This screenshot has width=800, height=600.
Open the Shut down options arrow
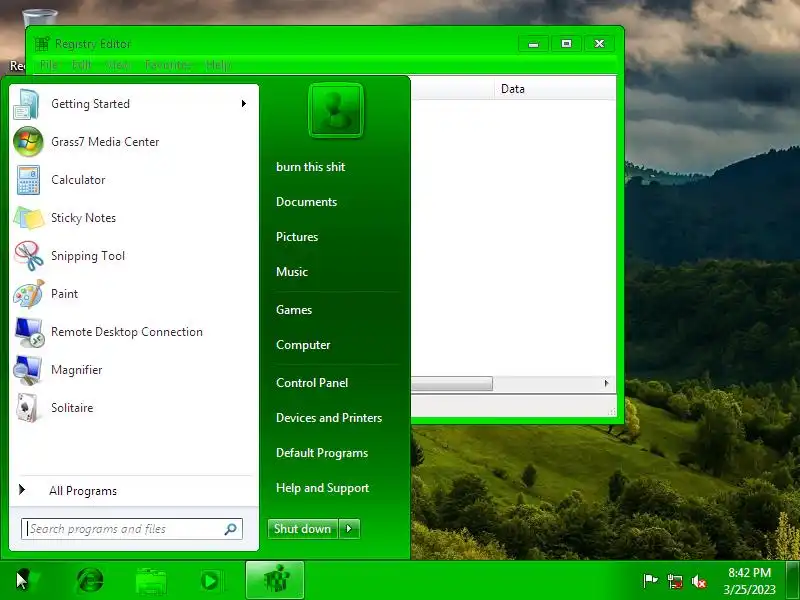(x=349, y=529)
